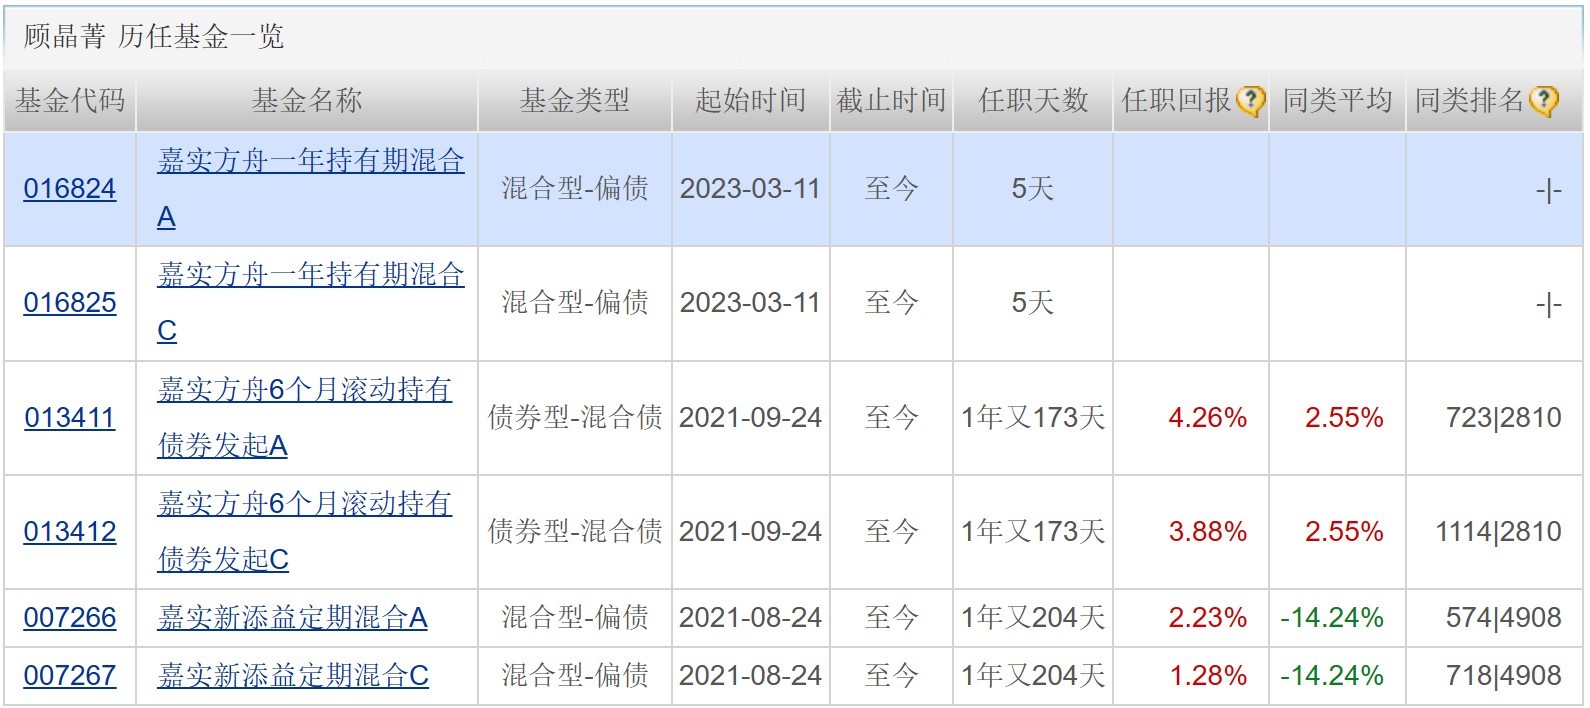Click 混合型-偏债 type in 016825 row
This screenshot has height=708, width=1590.
tap(575, 303)
